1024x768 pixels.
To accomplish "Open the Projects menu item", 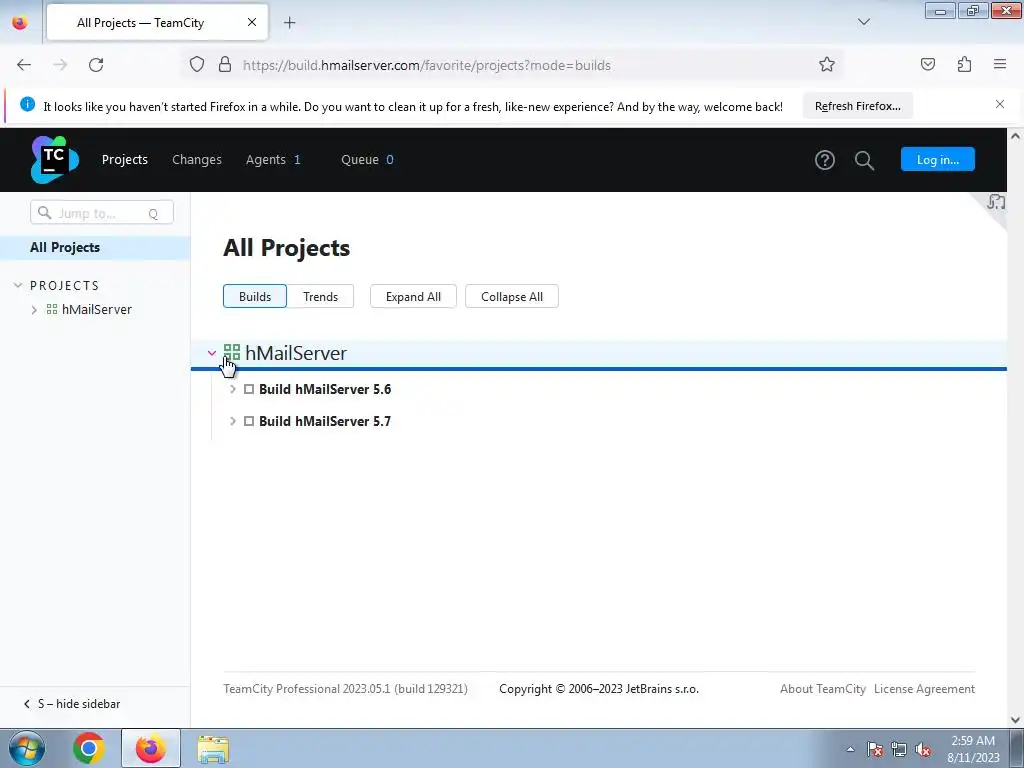I will coord(125,159).
